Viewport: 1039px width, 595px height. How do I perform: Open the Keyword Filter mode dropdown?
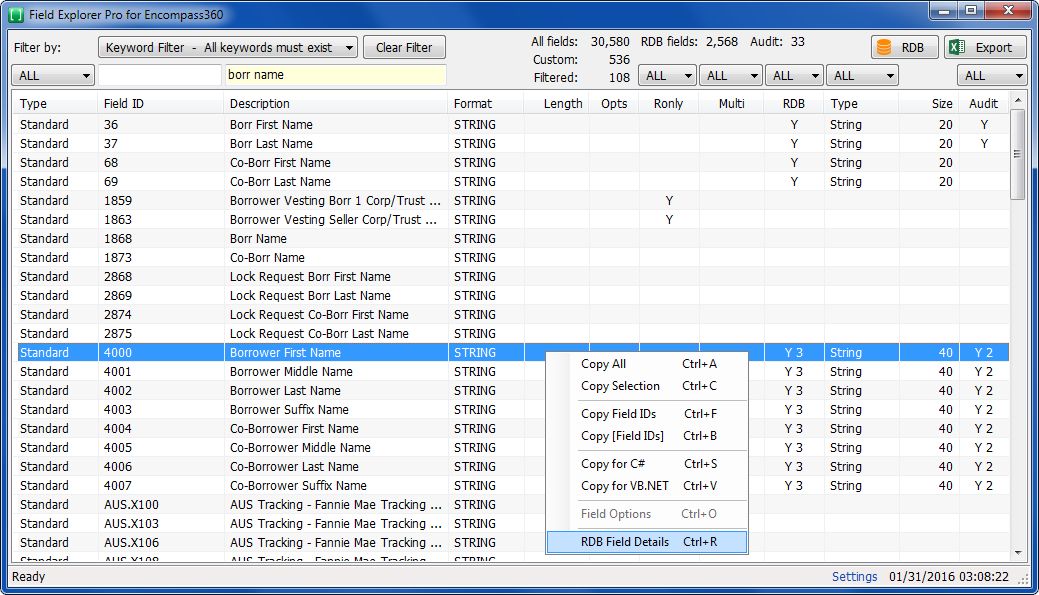coord(228,48)
